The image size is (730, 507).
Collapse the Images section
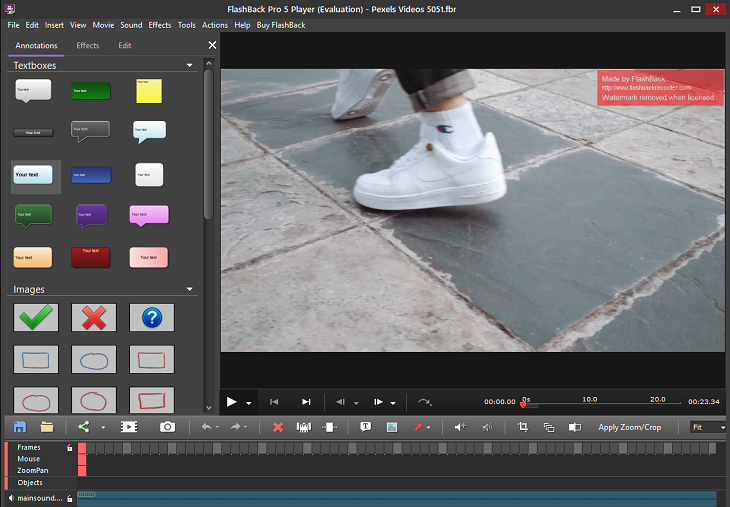click(x=189, y=289)
